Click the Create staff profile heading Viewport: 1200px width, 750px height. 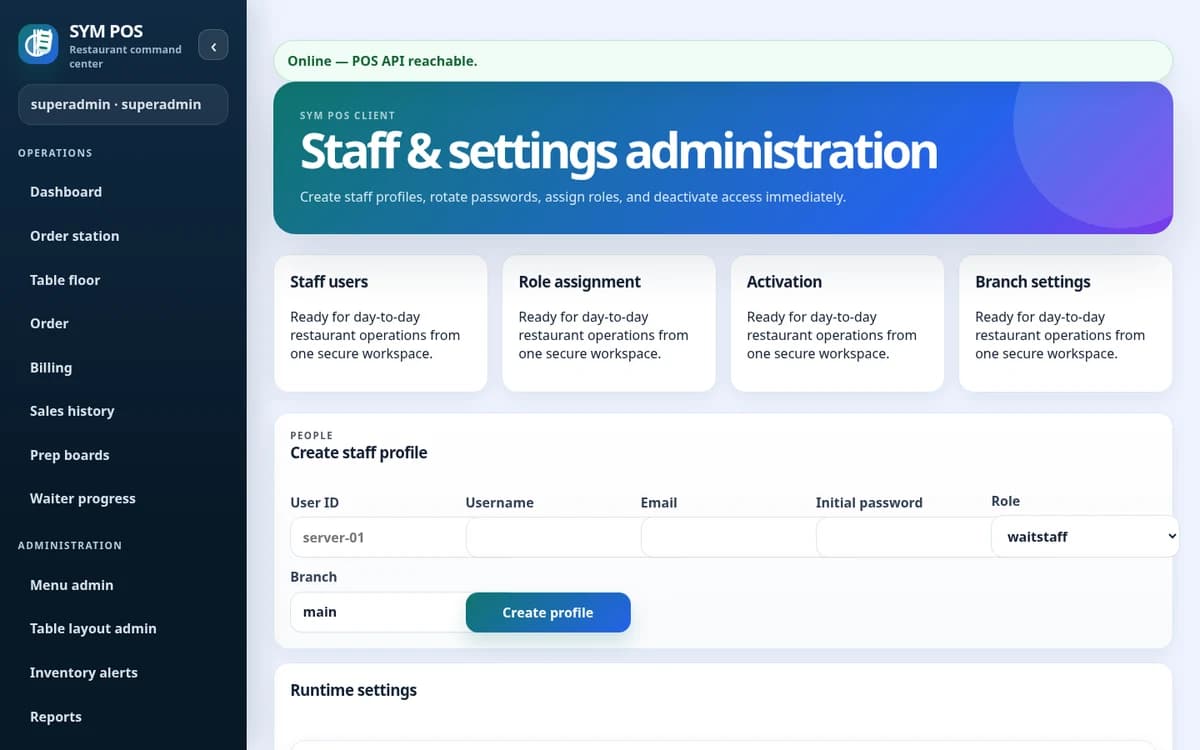pos(359,453)
